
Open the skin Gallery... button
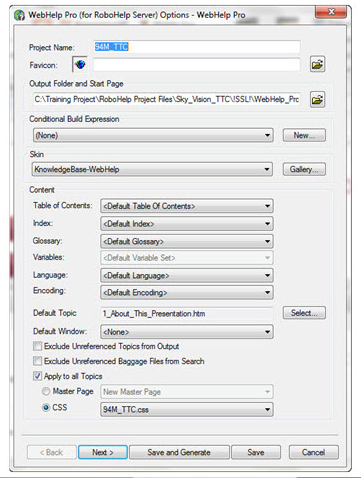click(x=304, y=169)
